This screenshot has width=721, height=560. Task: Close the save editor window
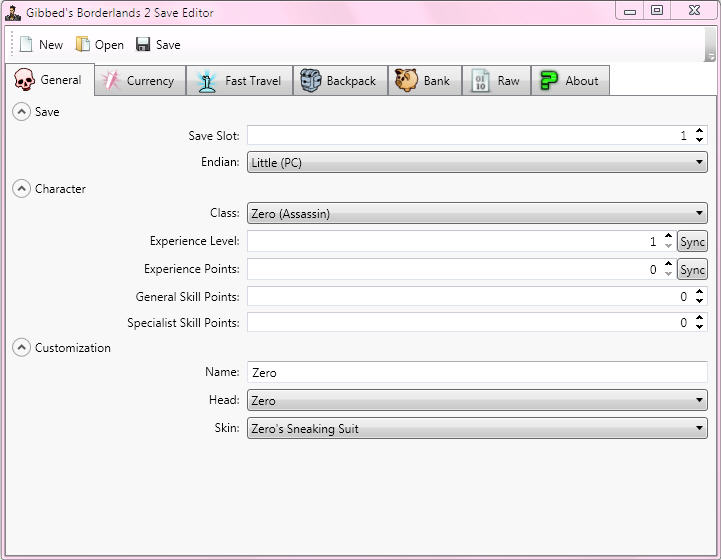[x=694, y=11]
